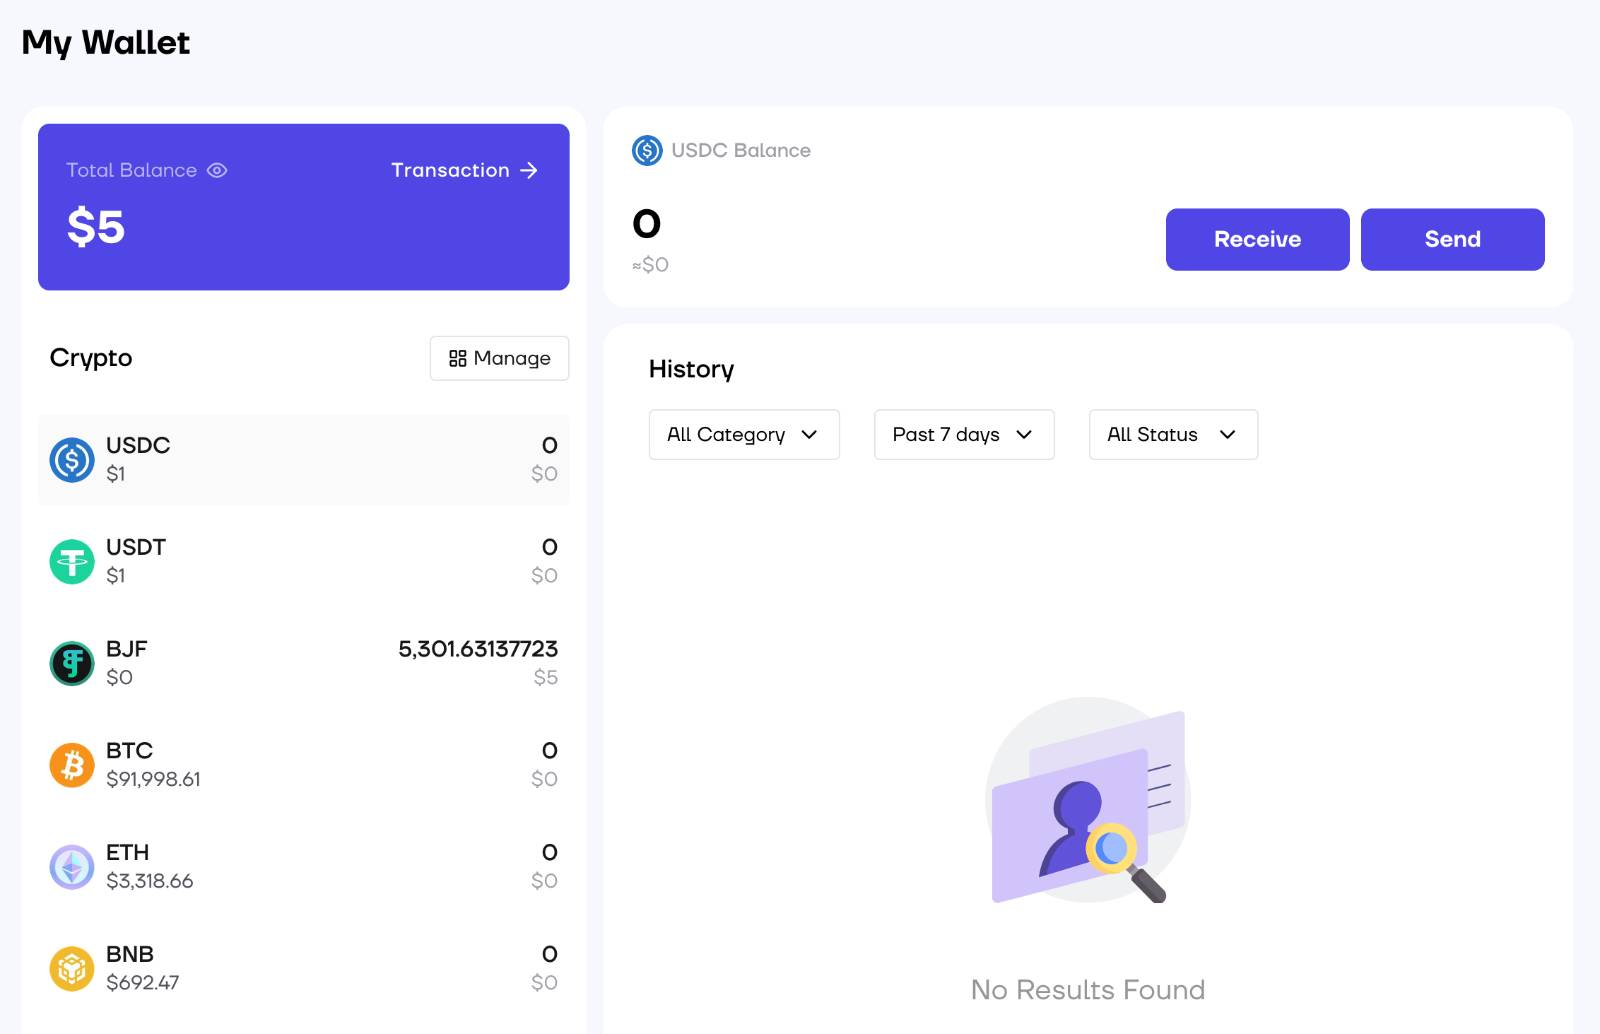
Task: Click the Bitcoin BTC icon
Action: [x=72, y=765]
